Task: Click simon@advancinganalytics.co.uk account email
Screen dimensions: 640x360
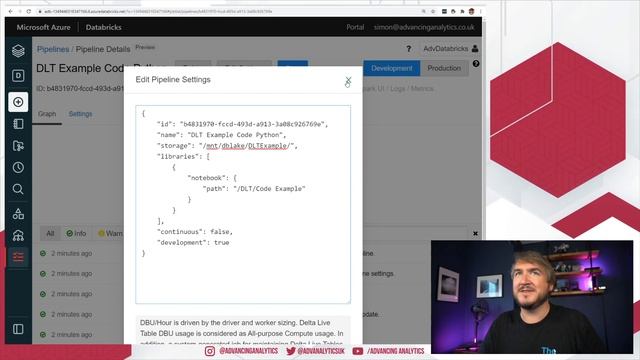Action: coord(424,27)
